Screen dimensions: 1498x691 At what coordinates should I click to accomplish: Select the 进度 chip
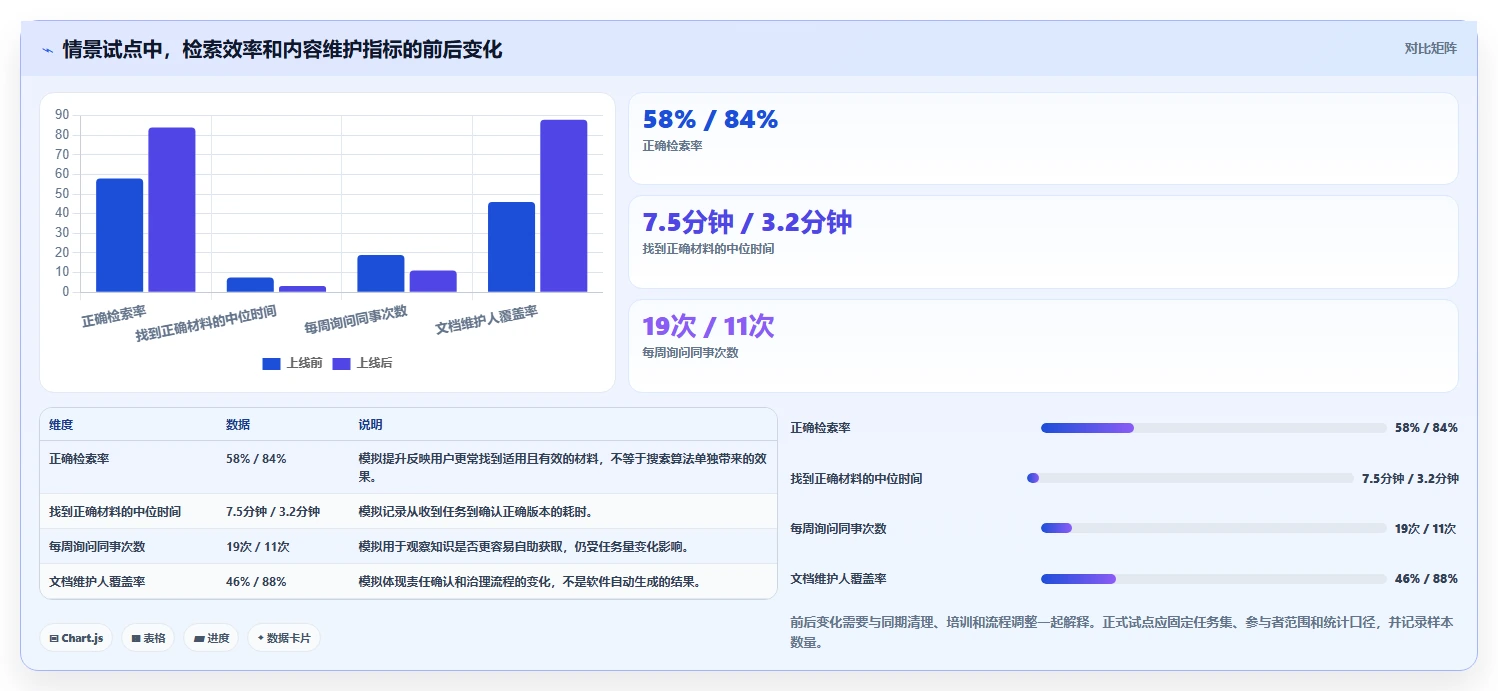211,638
